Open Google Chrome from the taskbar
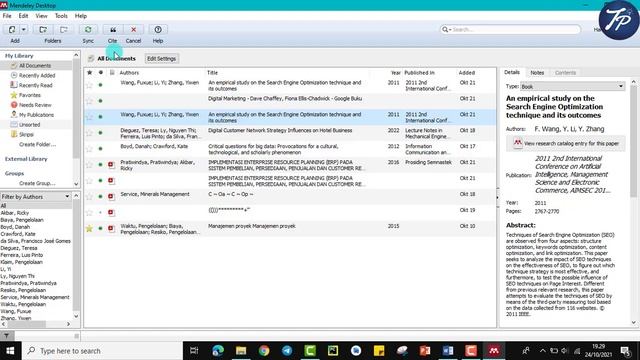 coord(264,351)
